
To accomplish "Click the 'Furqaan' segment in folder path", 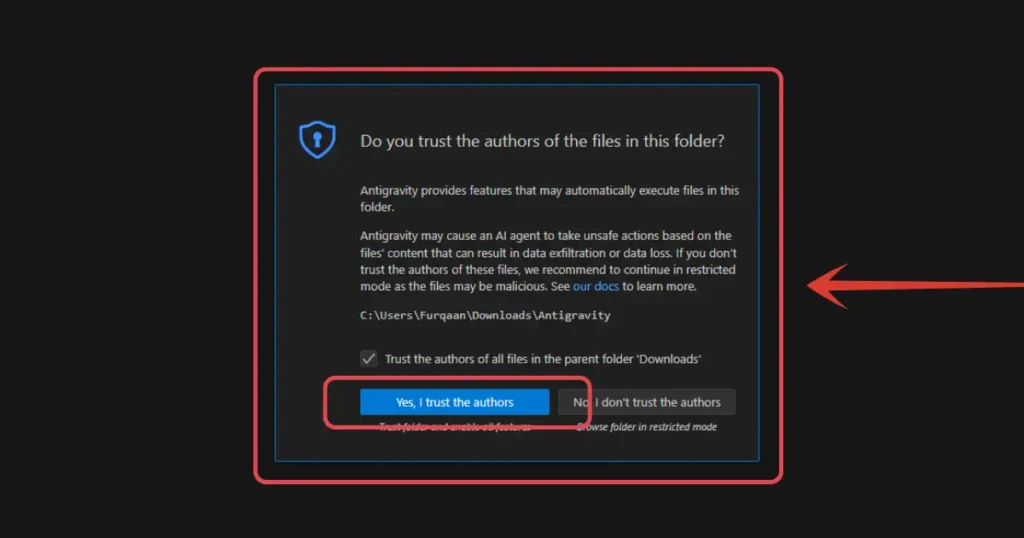I will (x=442, y=315).
